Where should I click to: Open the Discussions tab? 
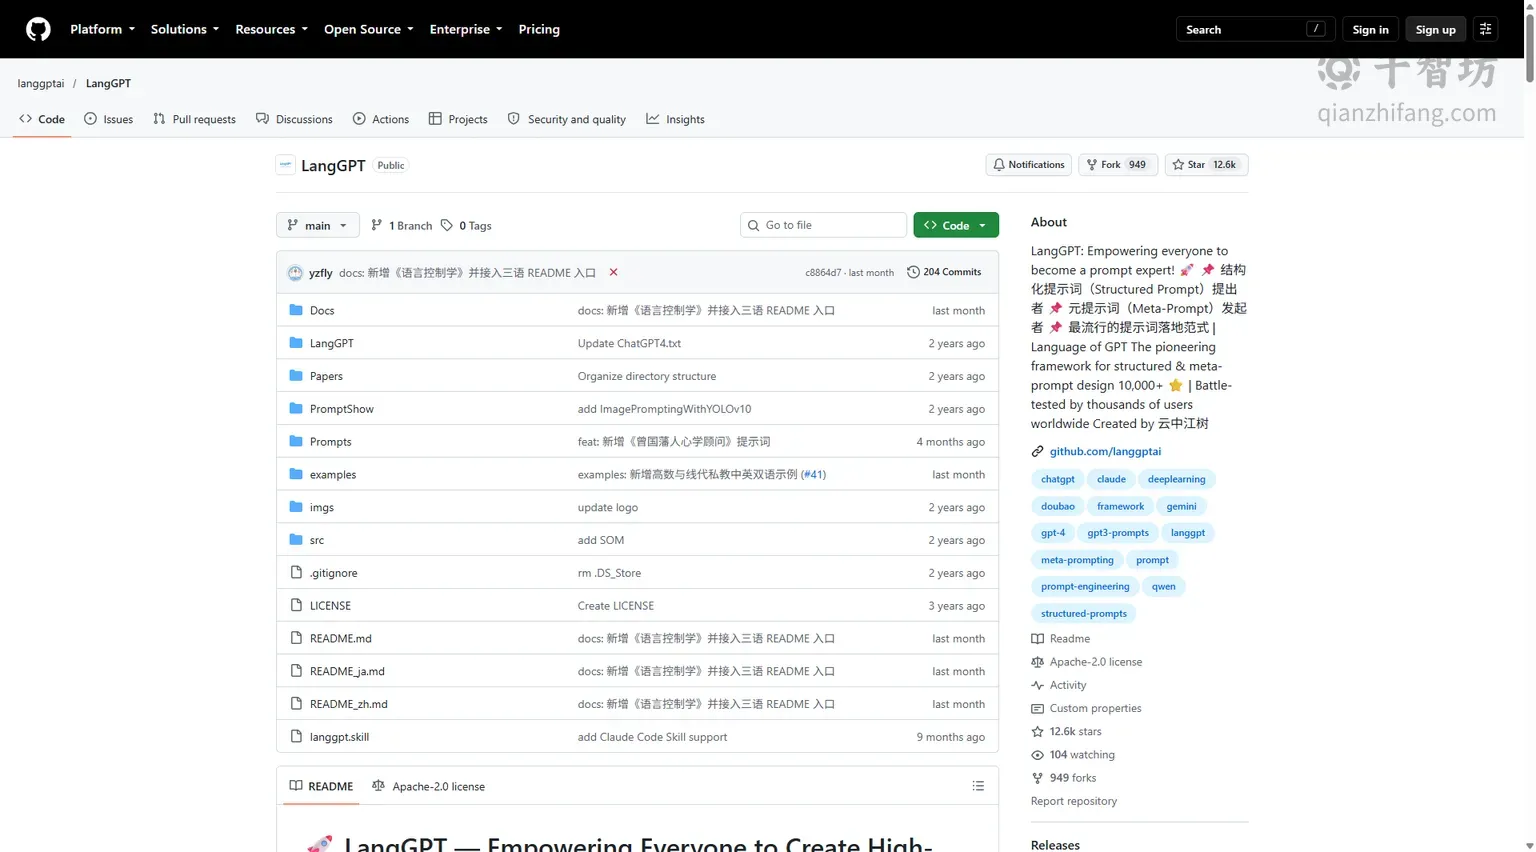tap(294, 119)
